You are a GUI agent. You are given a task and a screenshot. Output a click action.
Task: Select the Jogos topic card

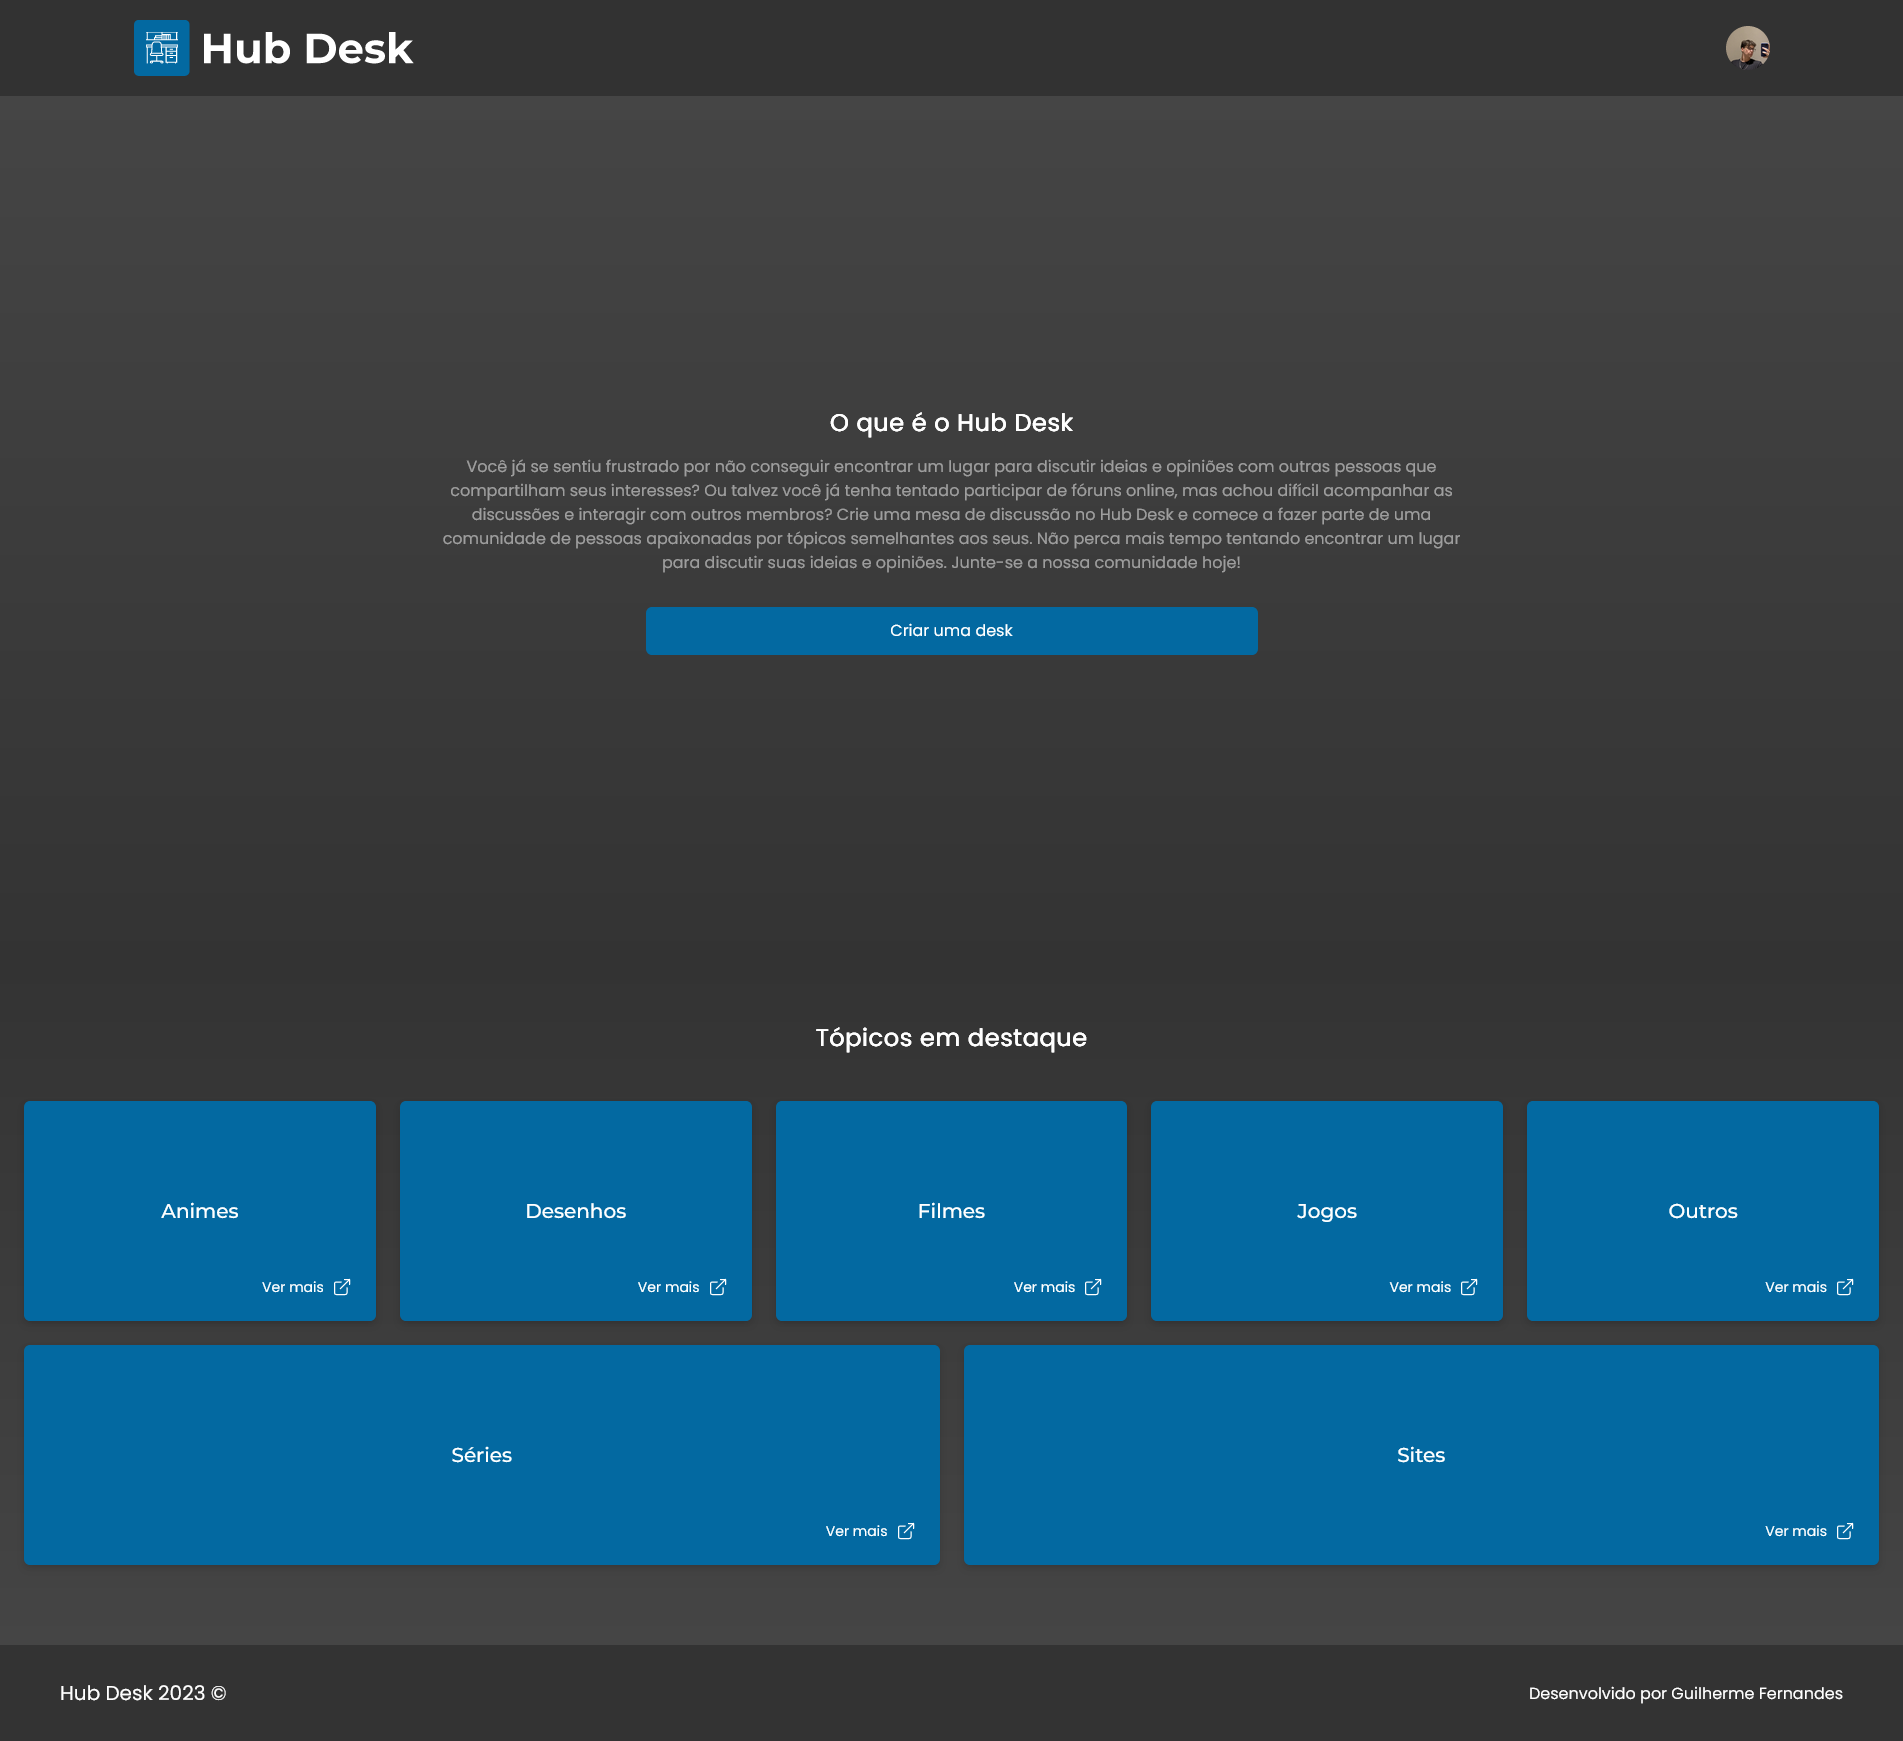point(1327,1211)
